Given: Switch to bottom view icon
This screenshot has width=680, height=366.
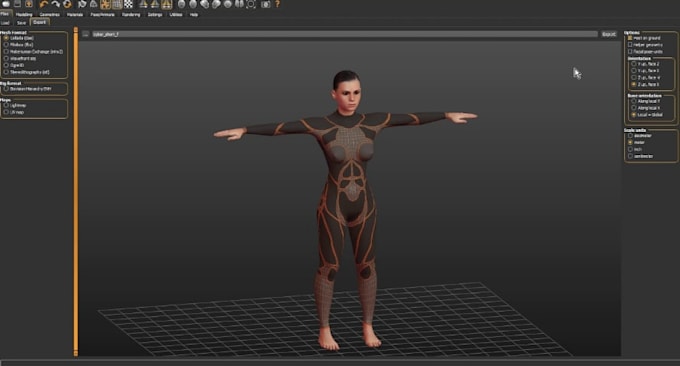Looking at the screenshot, I should [x=239, y=4].
